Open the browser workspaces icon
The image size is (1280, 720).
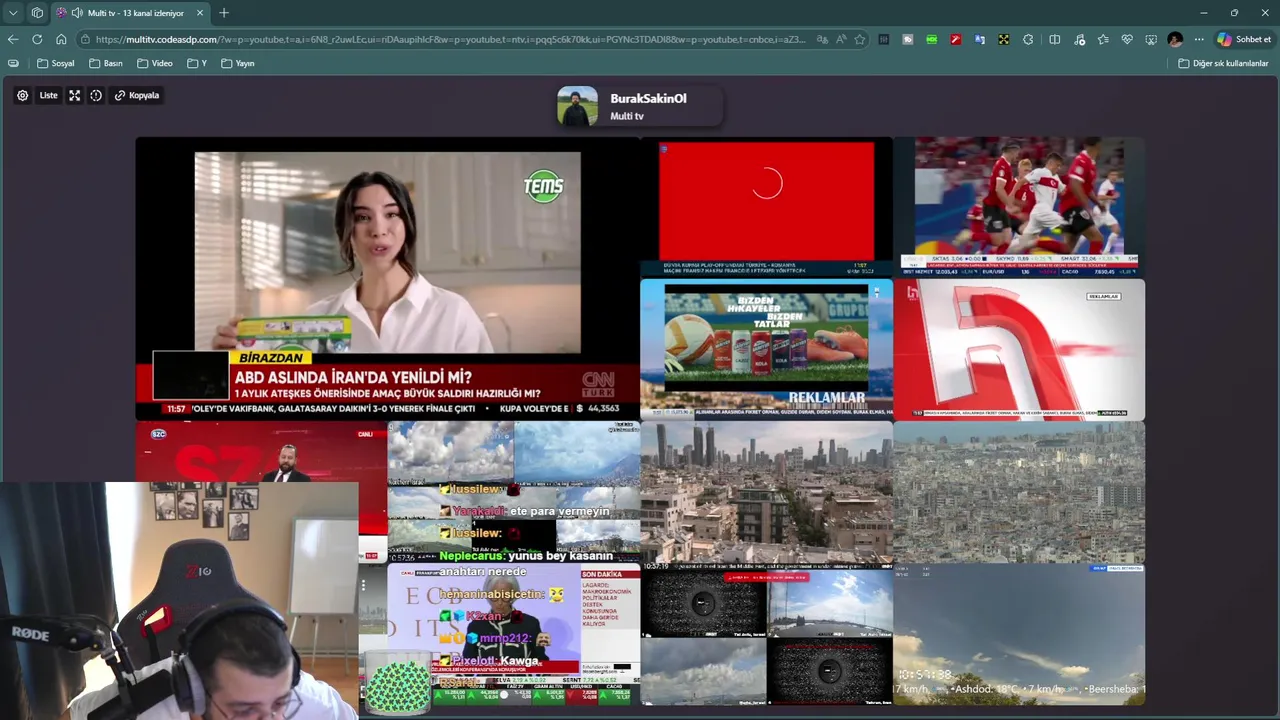(x=37, y=13)
